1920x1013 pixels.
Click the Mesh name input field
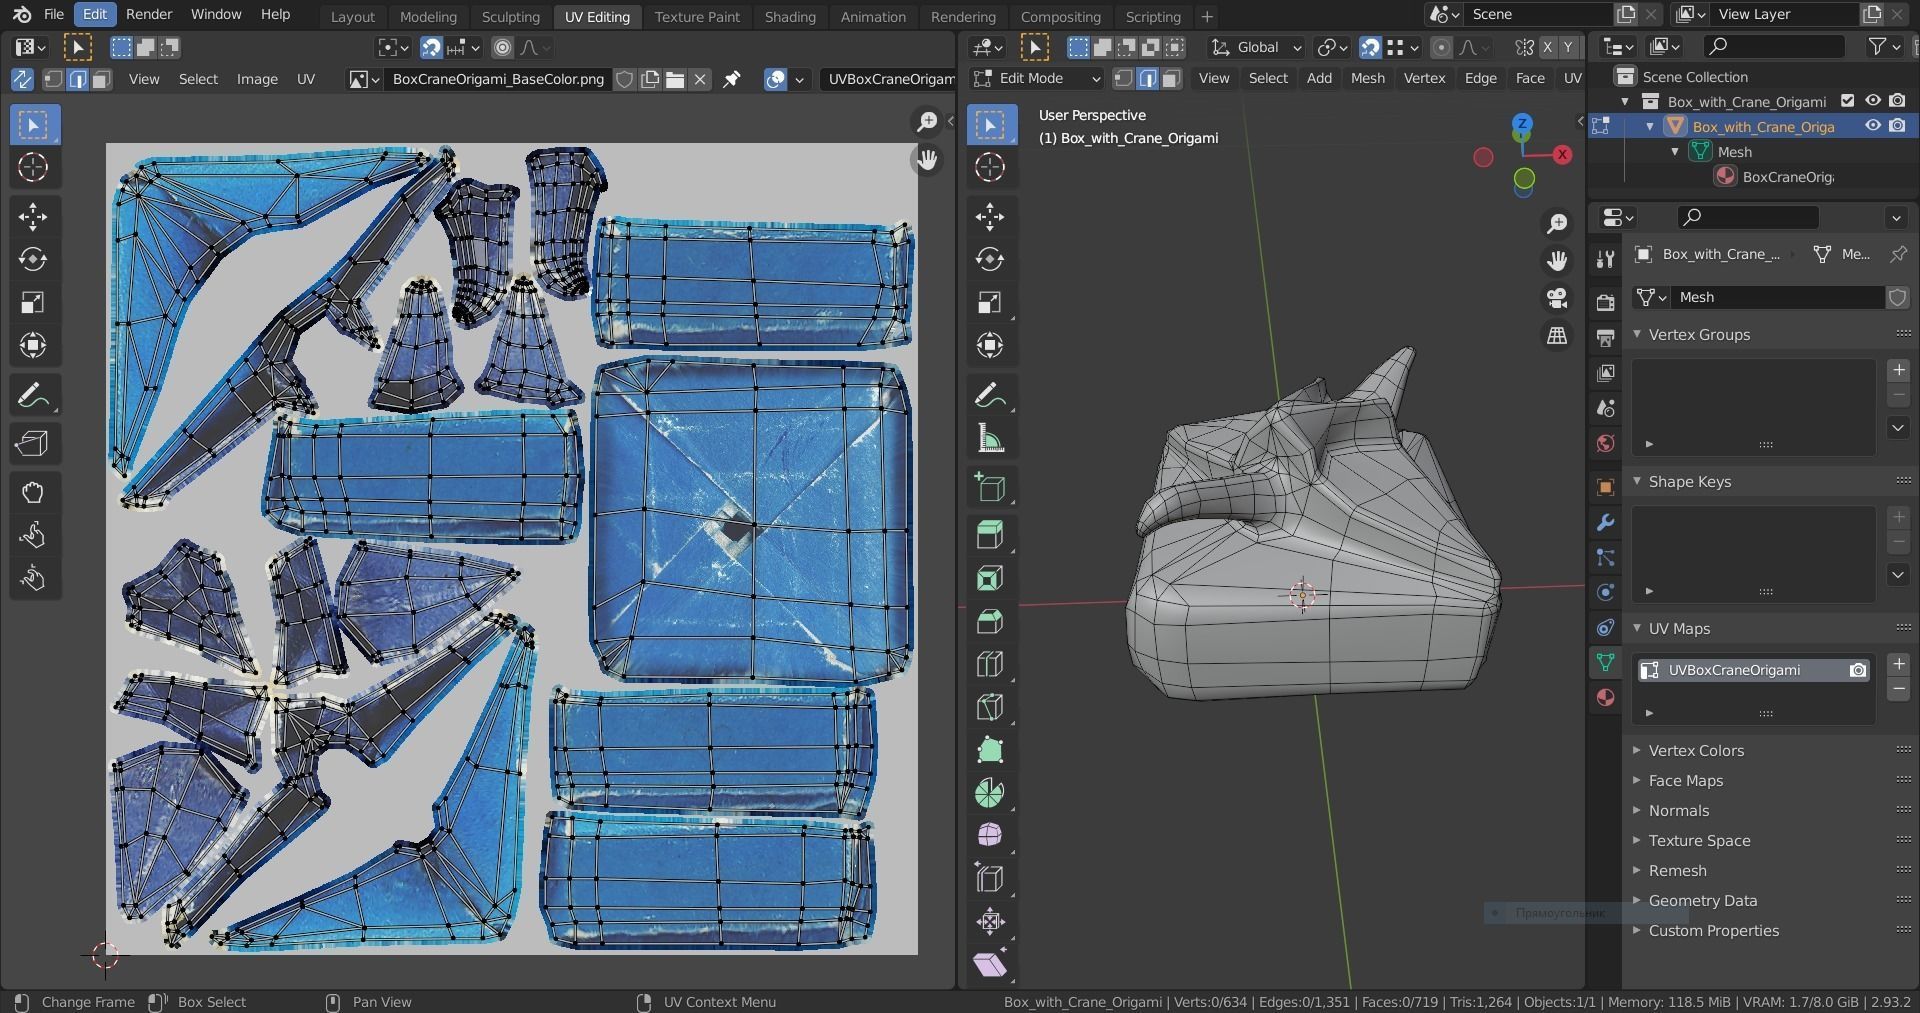[1780, 297]
